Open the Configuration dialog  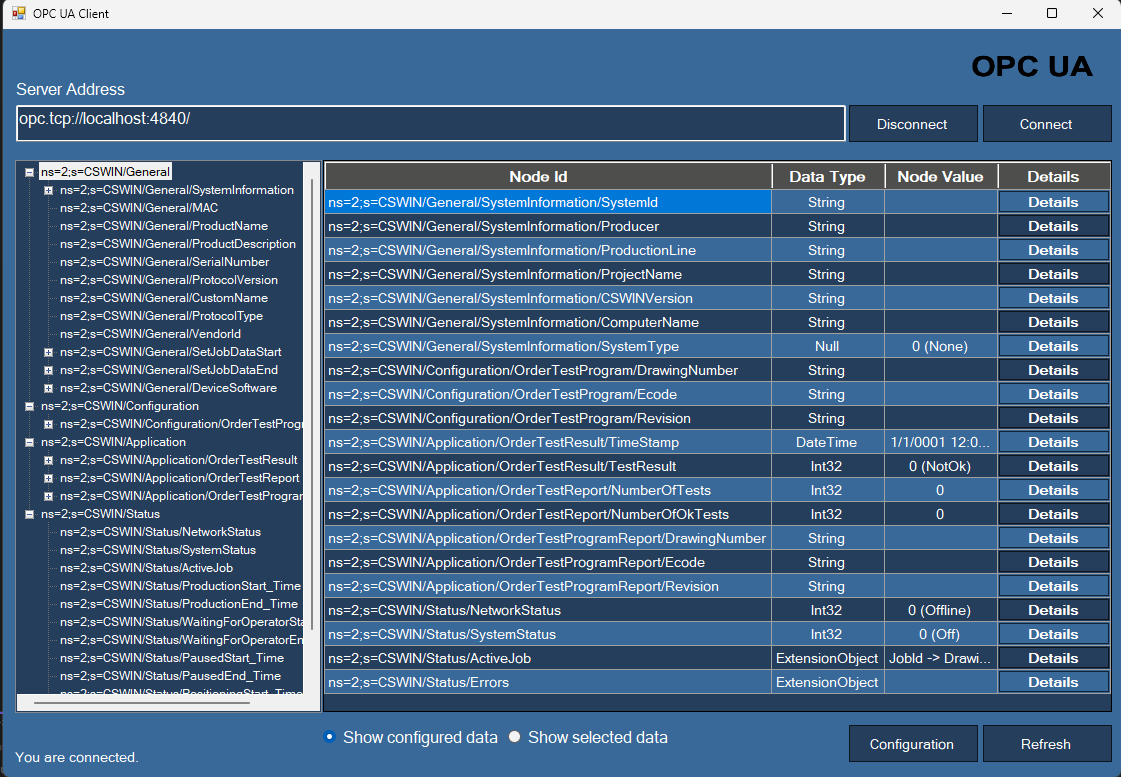point(913,744)
